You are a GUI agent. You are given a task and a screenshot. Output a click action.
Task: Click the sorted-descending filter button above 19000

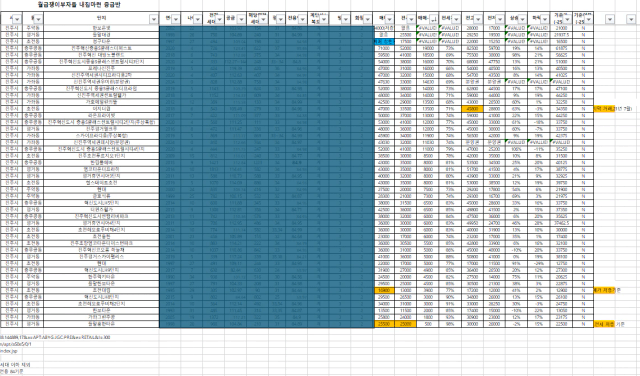(434, 19)
